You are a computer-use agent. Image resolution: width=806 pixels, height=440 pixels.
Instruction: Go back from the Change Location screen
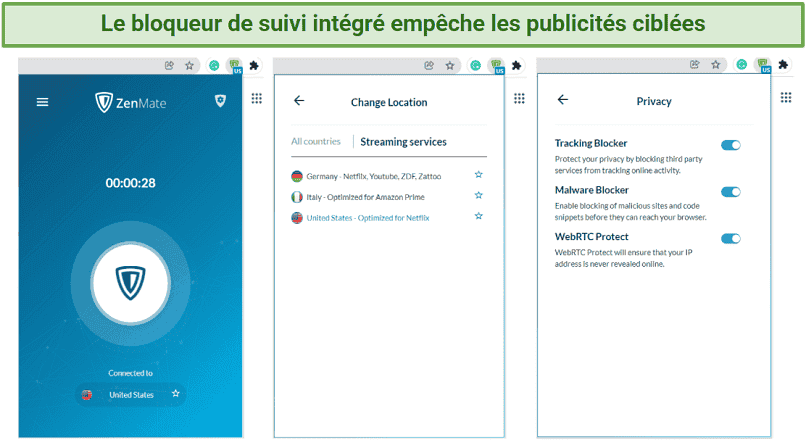(x=299, y=101)
